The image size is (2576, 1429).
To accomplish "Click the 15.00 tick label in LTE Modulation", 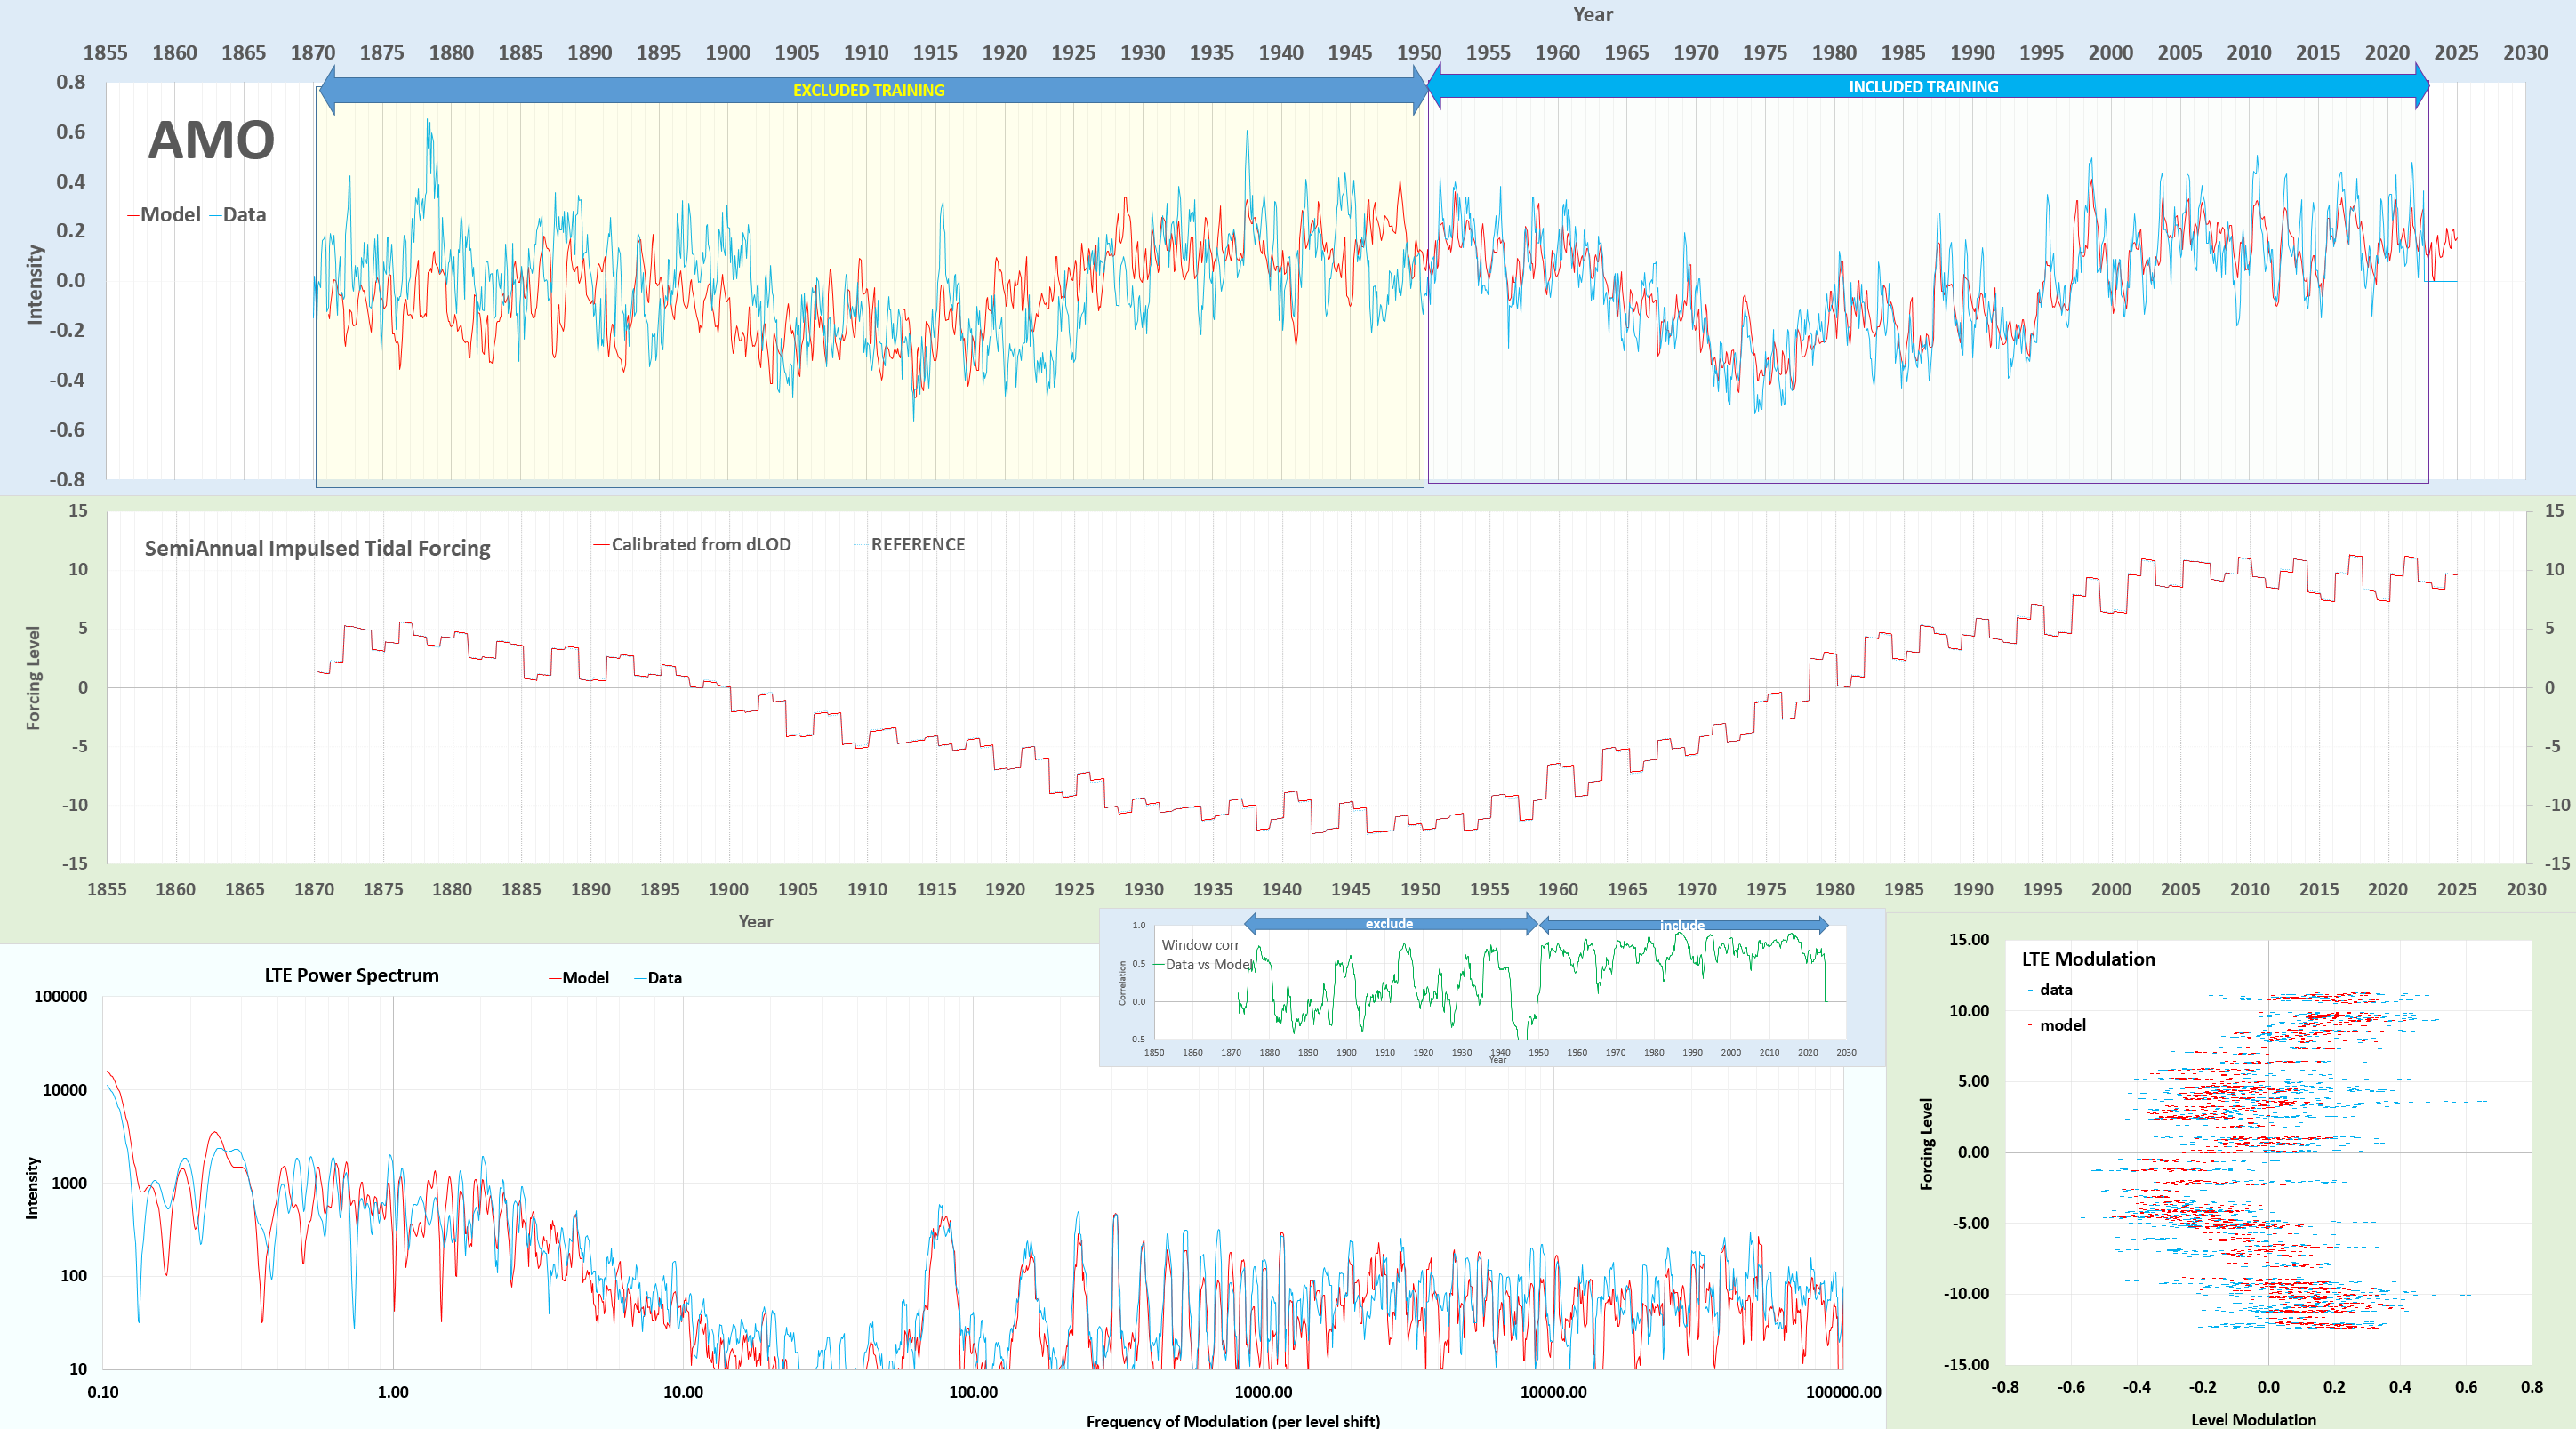I will [x=1968, y=940].
